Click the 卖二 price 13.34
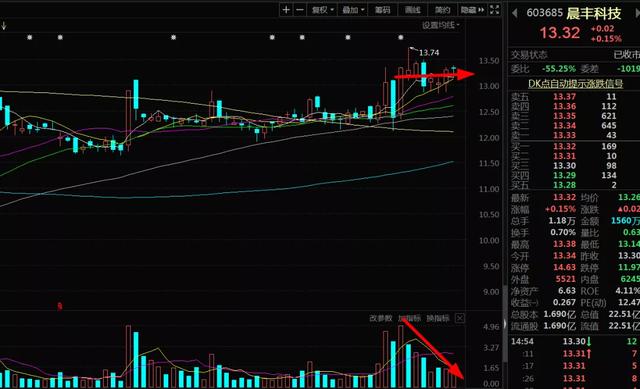The height and width of the screenshot is (389, 640). tap(564, 126)
